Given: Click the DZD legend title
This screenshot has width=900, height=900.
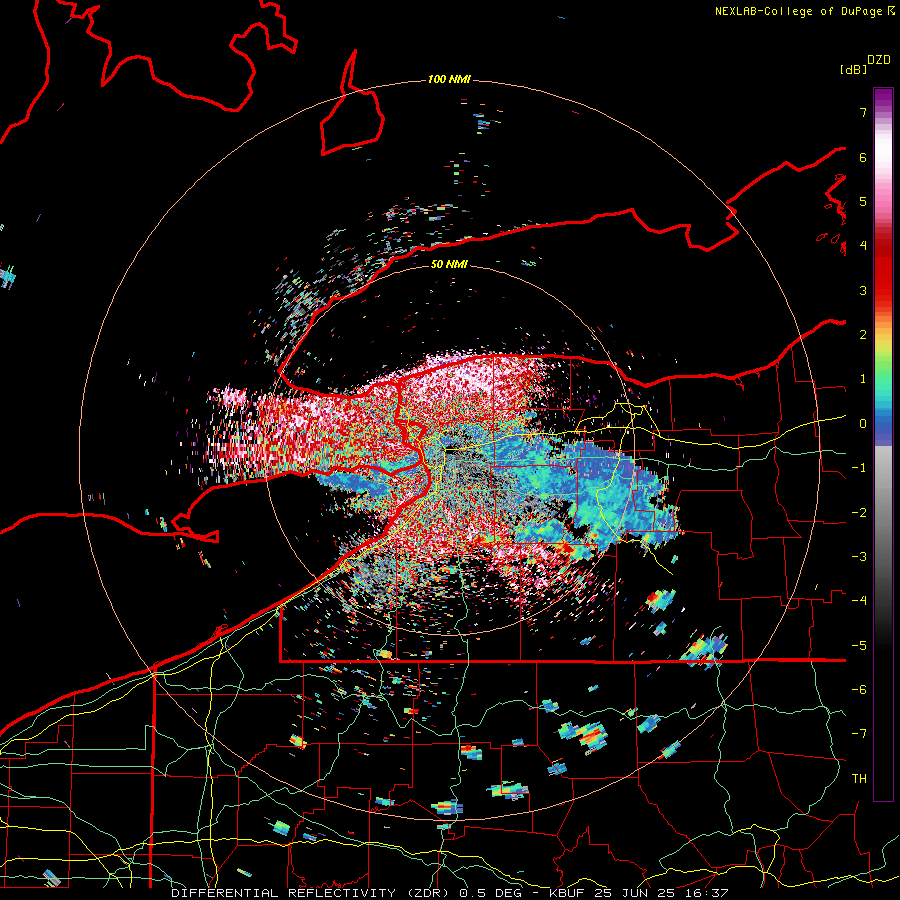Looking at the screenshot, I should pos(879,60).
